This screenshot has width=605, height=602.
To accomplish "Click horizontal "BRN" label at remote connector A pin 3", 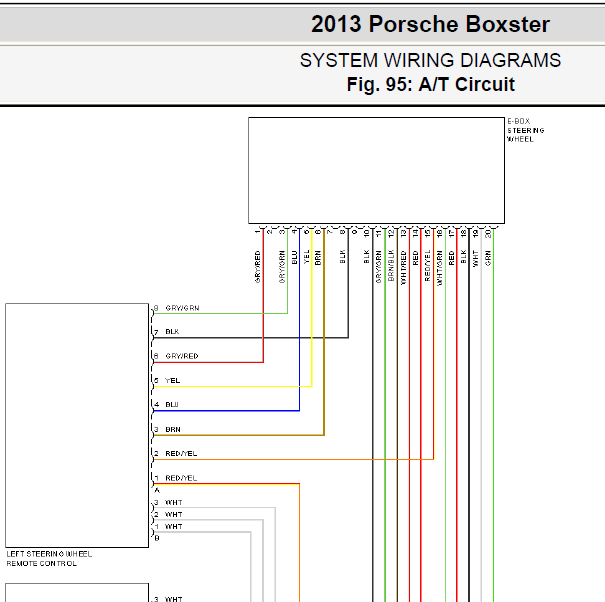I will 172,430.
